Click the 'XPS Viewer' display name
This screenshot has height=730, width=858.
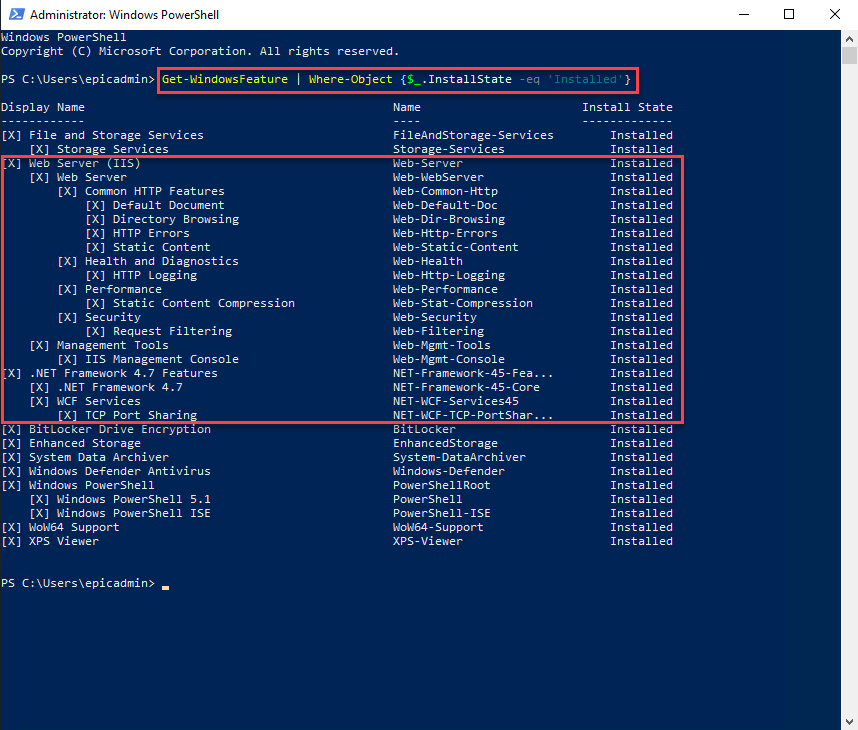tap(63, 541)
